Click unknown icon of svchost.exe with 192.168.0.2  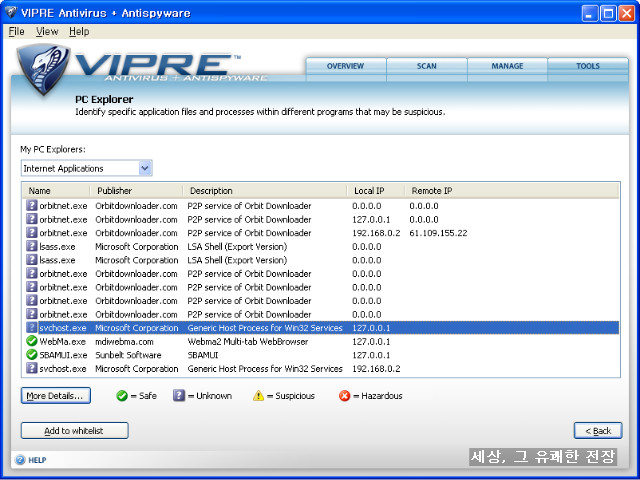tap(31, 368)
